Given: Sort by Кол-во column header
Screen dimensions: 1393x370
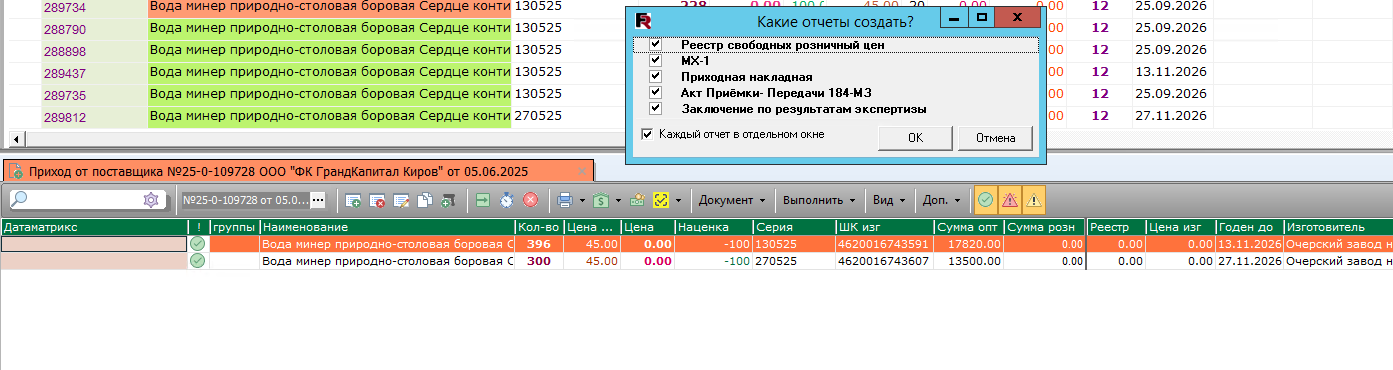Looking at the screenshot, I should click(538, 227).
